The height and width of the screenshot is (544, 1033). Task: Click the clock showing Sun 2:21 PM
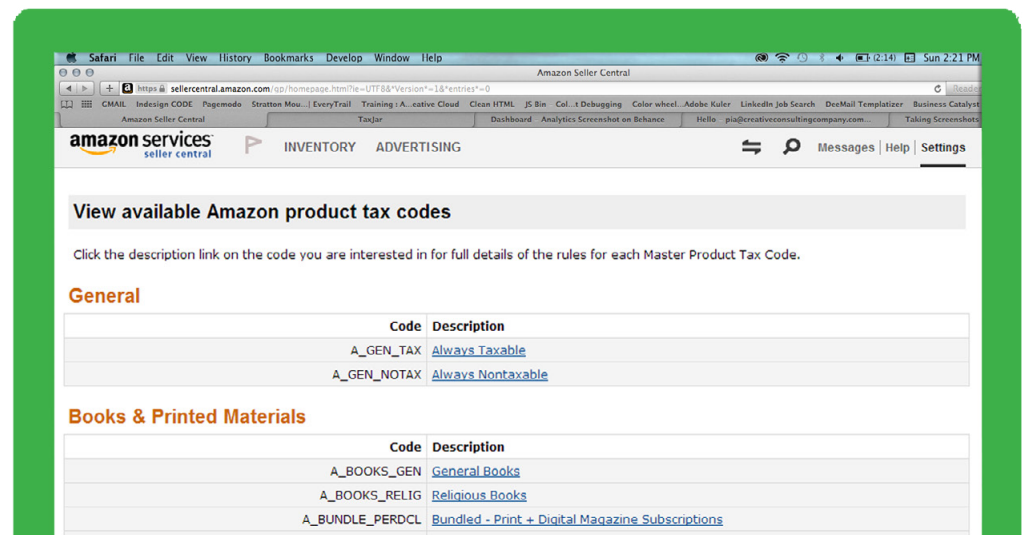coord(951,58)
